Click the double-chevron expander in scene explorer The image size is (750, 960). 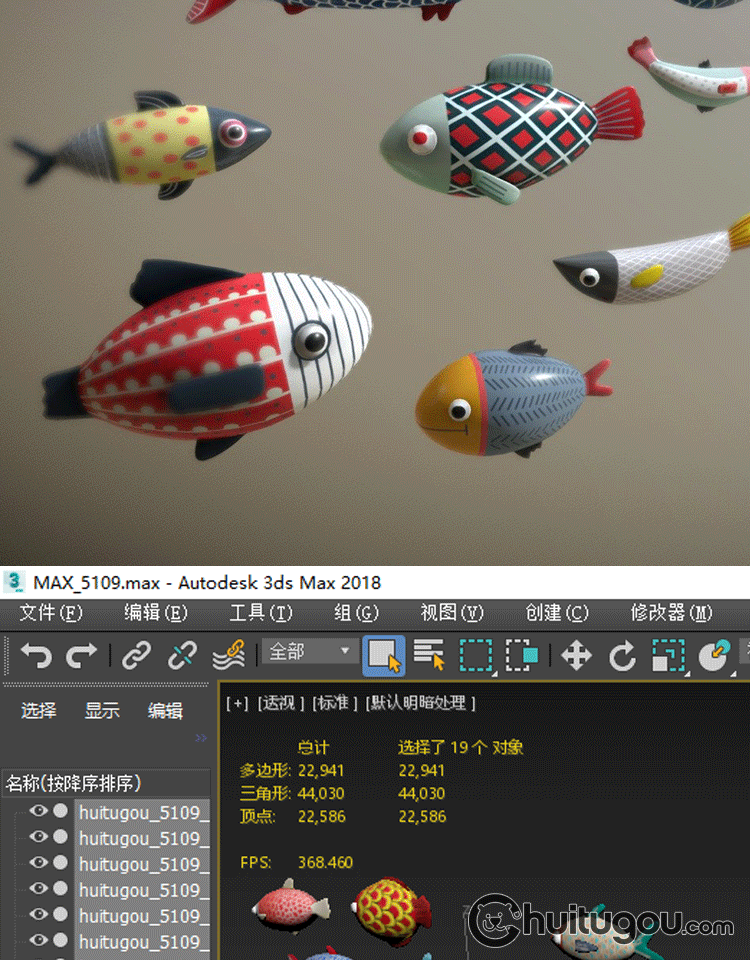tap(201, 738)
